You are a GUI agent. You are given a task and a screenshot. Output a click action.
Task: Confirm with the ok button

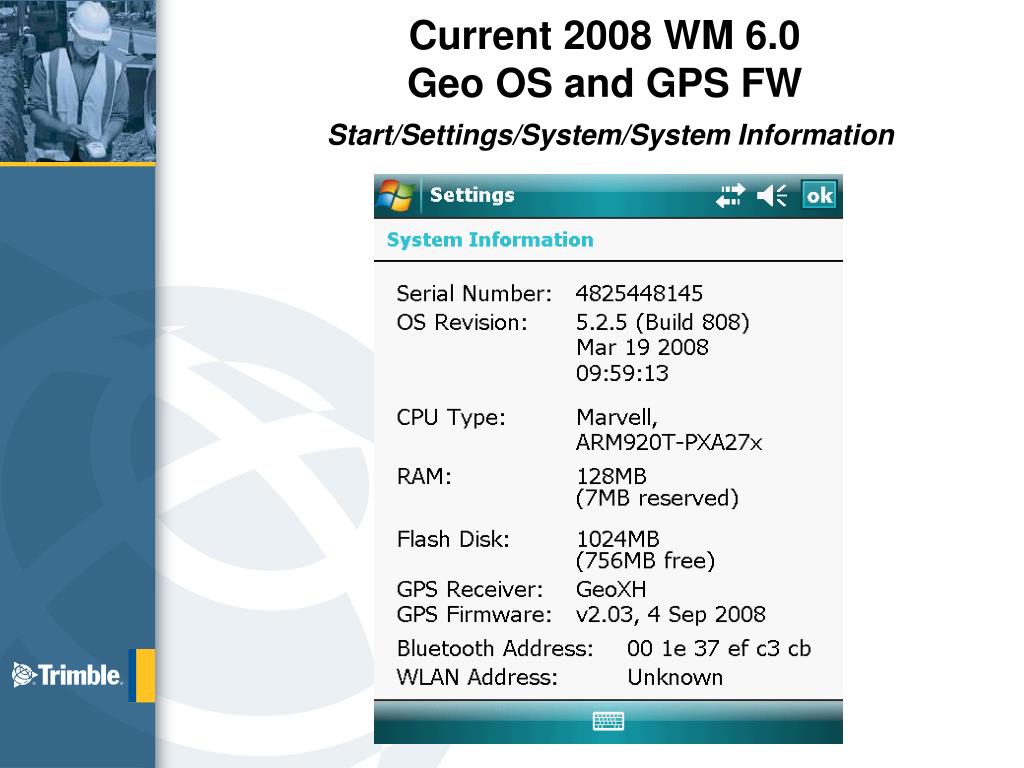coord(819,195)
